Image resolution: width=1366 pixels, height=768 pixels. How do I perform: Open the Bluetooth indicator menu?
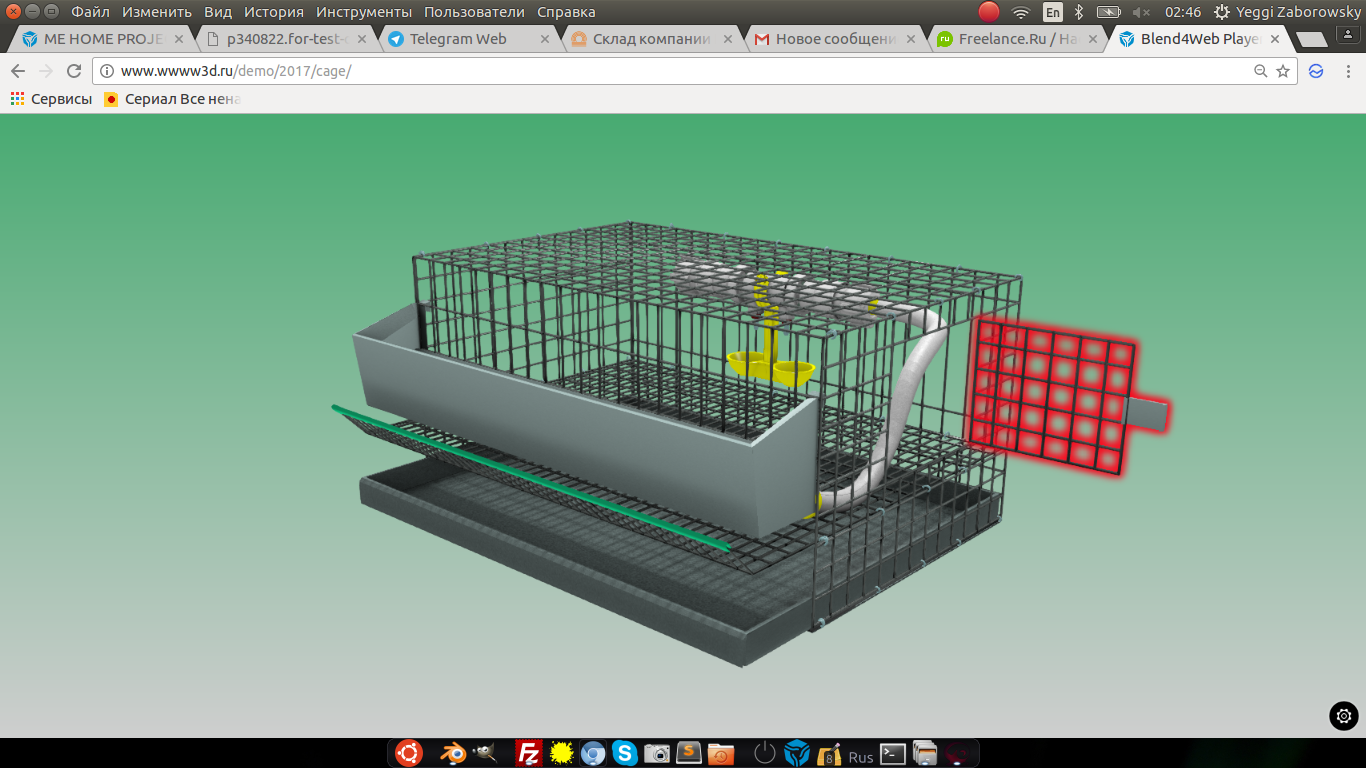point(1079,12)
